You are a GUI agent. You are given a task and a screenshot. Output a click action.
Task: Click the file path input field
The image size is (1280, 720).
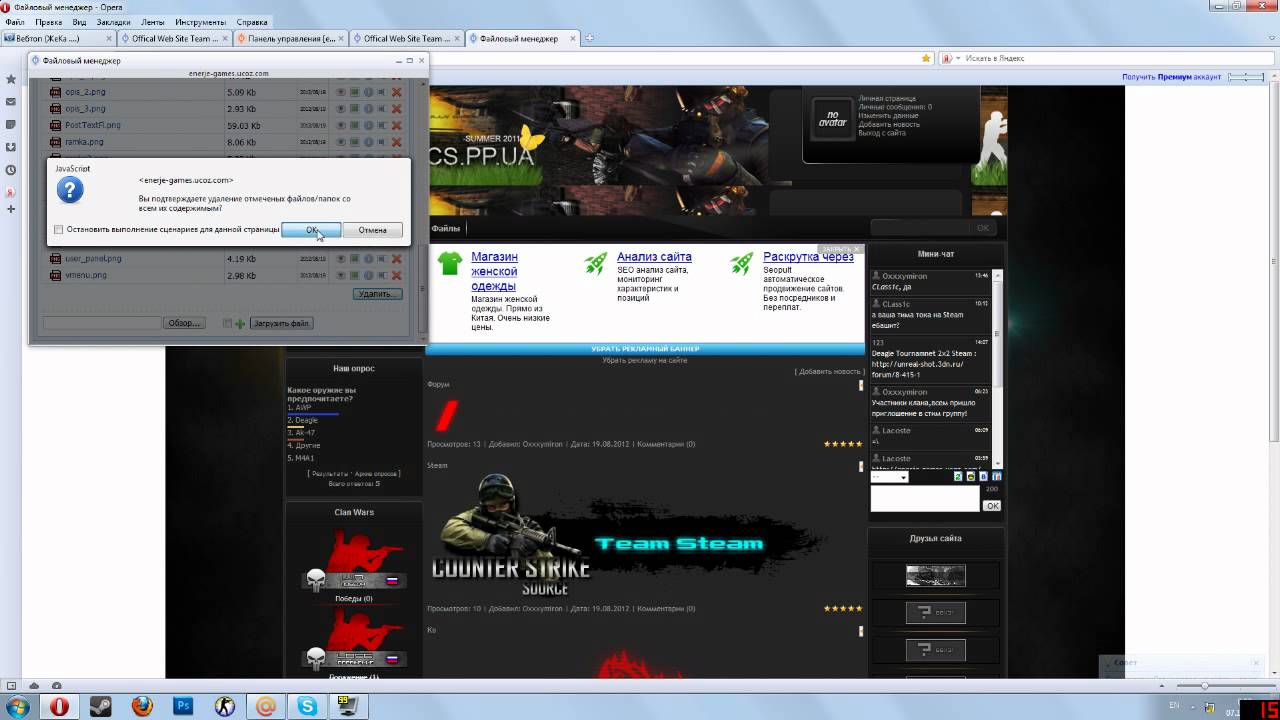coord(102,323)
